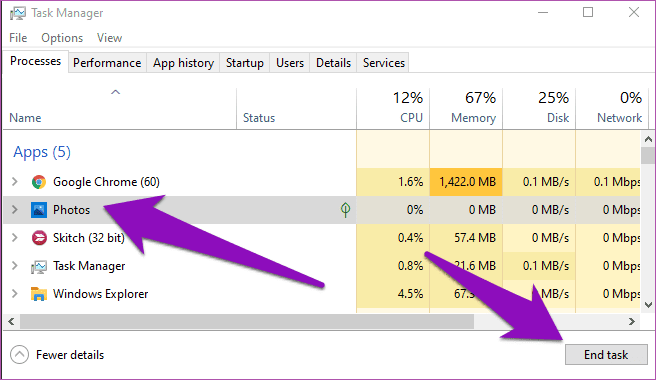
Task: Sort by the Network column header
Action: point(612,108)
